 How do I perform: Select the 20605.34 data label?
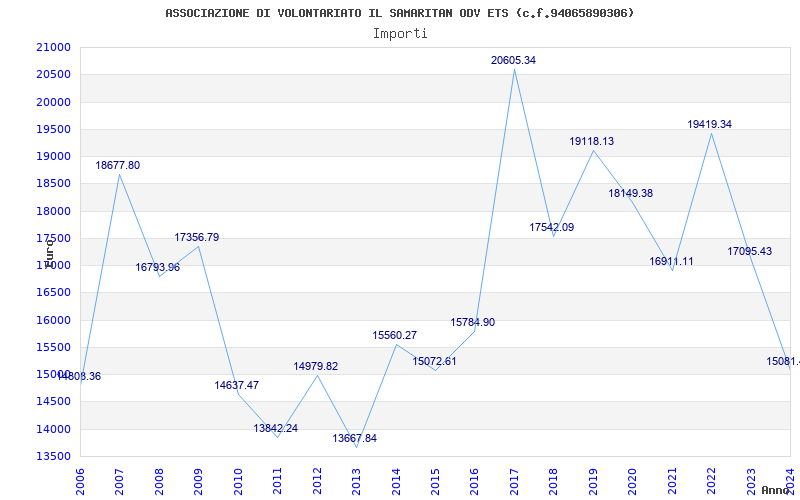tap(513, 60)
